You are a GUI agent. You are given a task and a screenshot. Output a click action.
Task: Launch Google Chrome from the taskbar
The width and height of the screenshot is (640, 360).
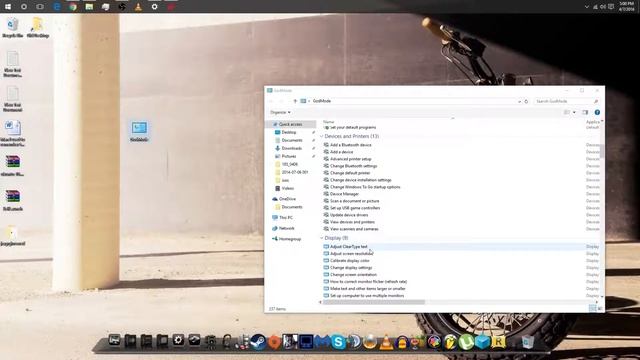(73, 7)
